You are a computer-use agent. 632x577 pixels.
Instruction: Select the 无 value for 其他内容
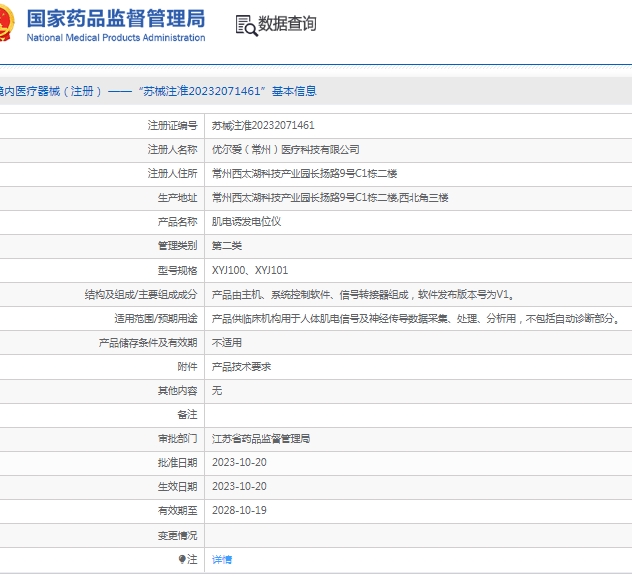[x=217, y=390]
